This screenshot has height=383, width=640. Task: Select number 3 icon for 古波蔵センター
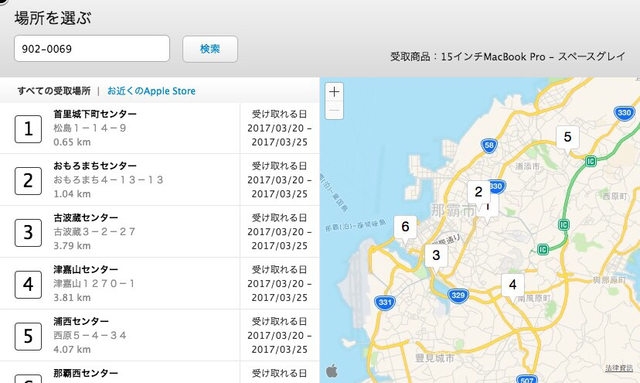point(28,233)
